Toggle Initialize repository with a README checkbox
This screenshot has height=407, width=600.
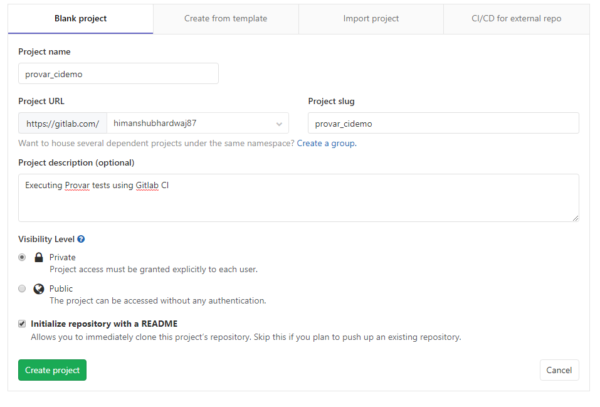[22, 324]
